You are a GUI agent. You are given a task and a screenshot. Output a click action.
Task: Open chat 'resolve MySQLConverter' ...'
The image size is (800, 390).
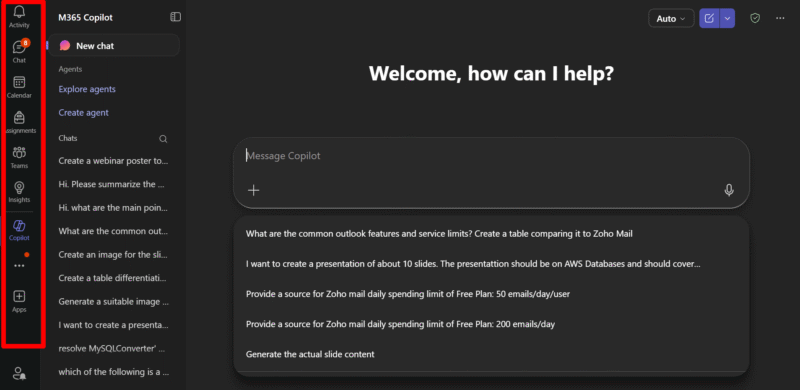pyautogui.click(x=113, y=349)
